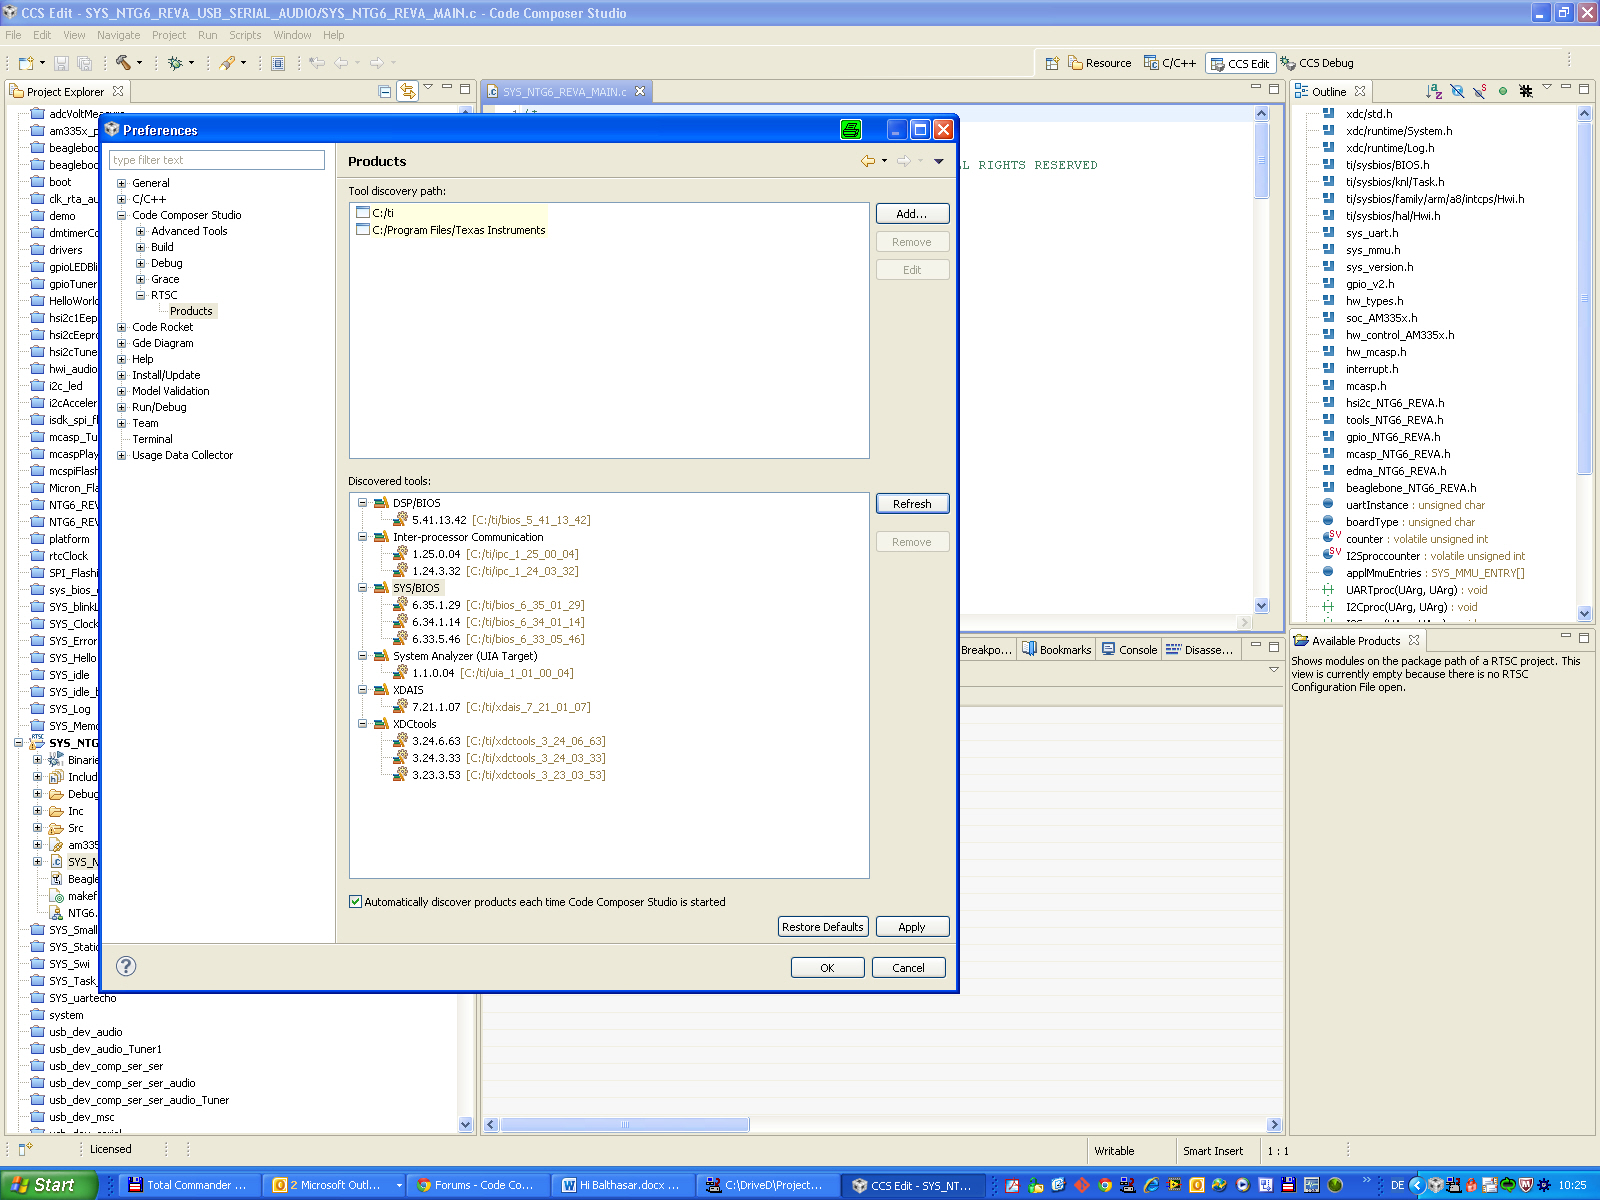This screenshot has width=1600, height=1200.
Task: Click the Open Perspective icon
Action: click(1052, 63)
